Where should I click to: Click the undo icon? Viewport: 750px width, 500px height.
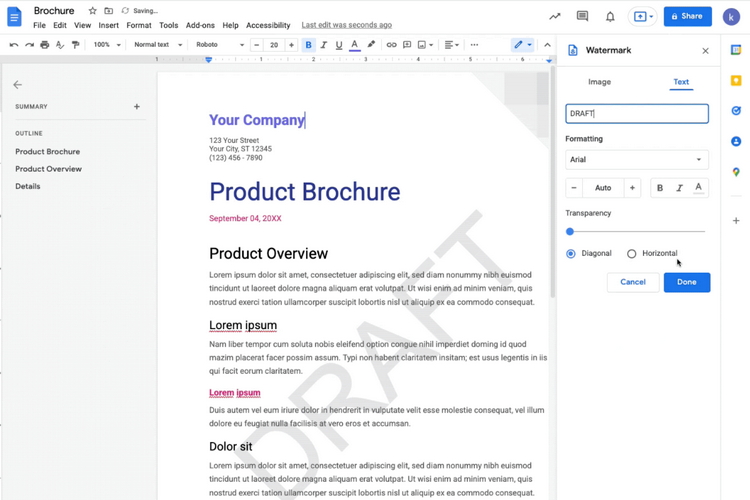pos(14,44)
